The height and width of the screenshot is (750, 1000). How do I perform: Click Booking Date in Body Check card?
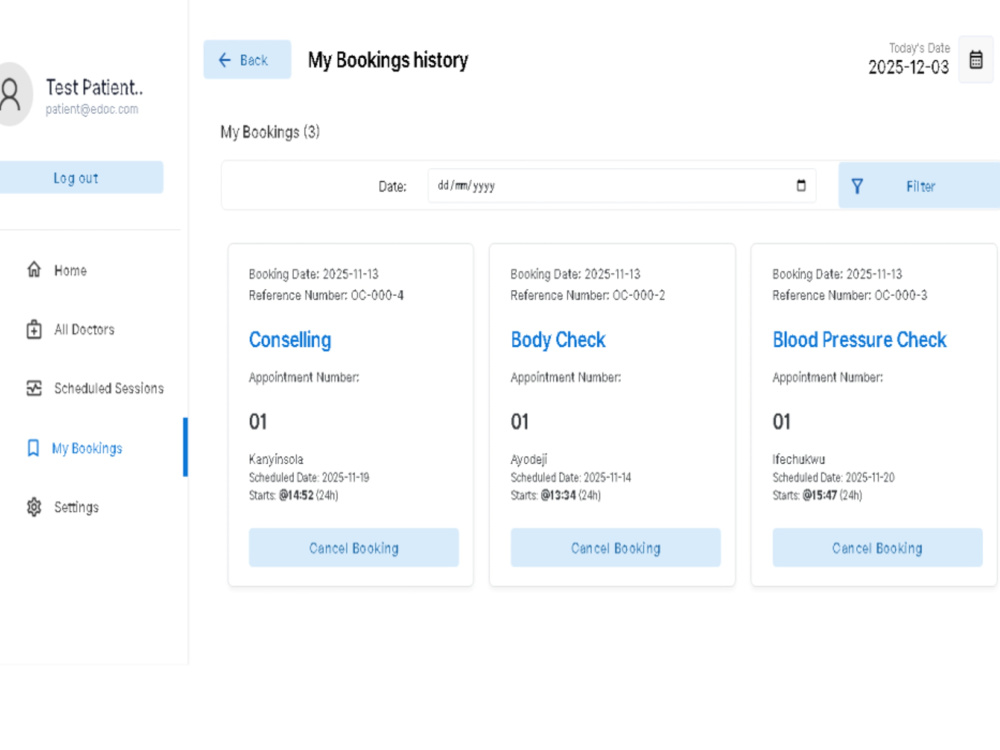[575, 274]
